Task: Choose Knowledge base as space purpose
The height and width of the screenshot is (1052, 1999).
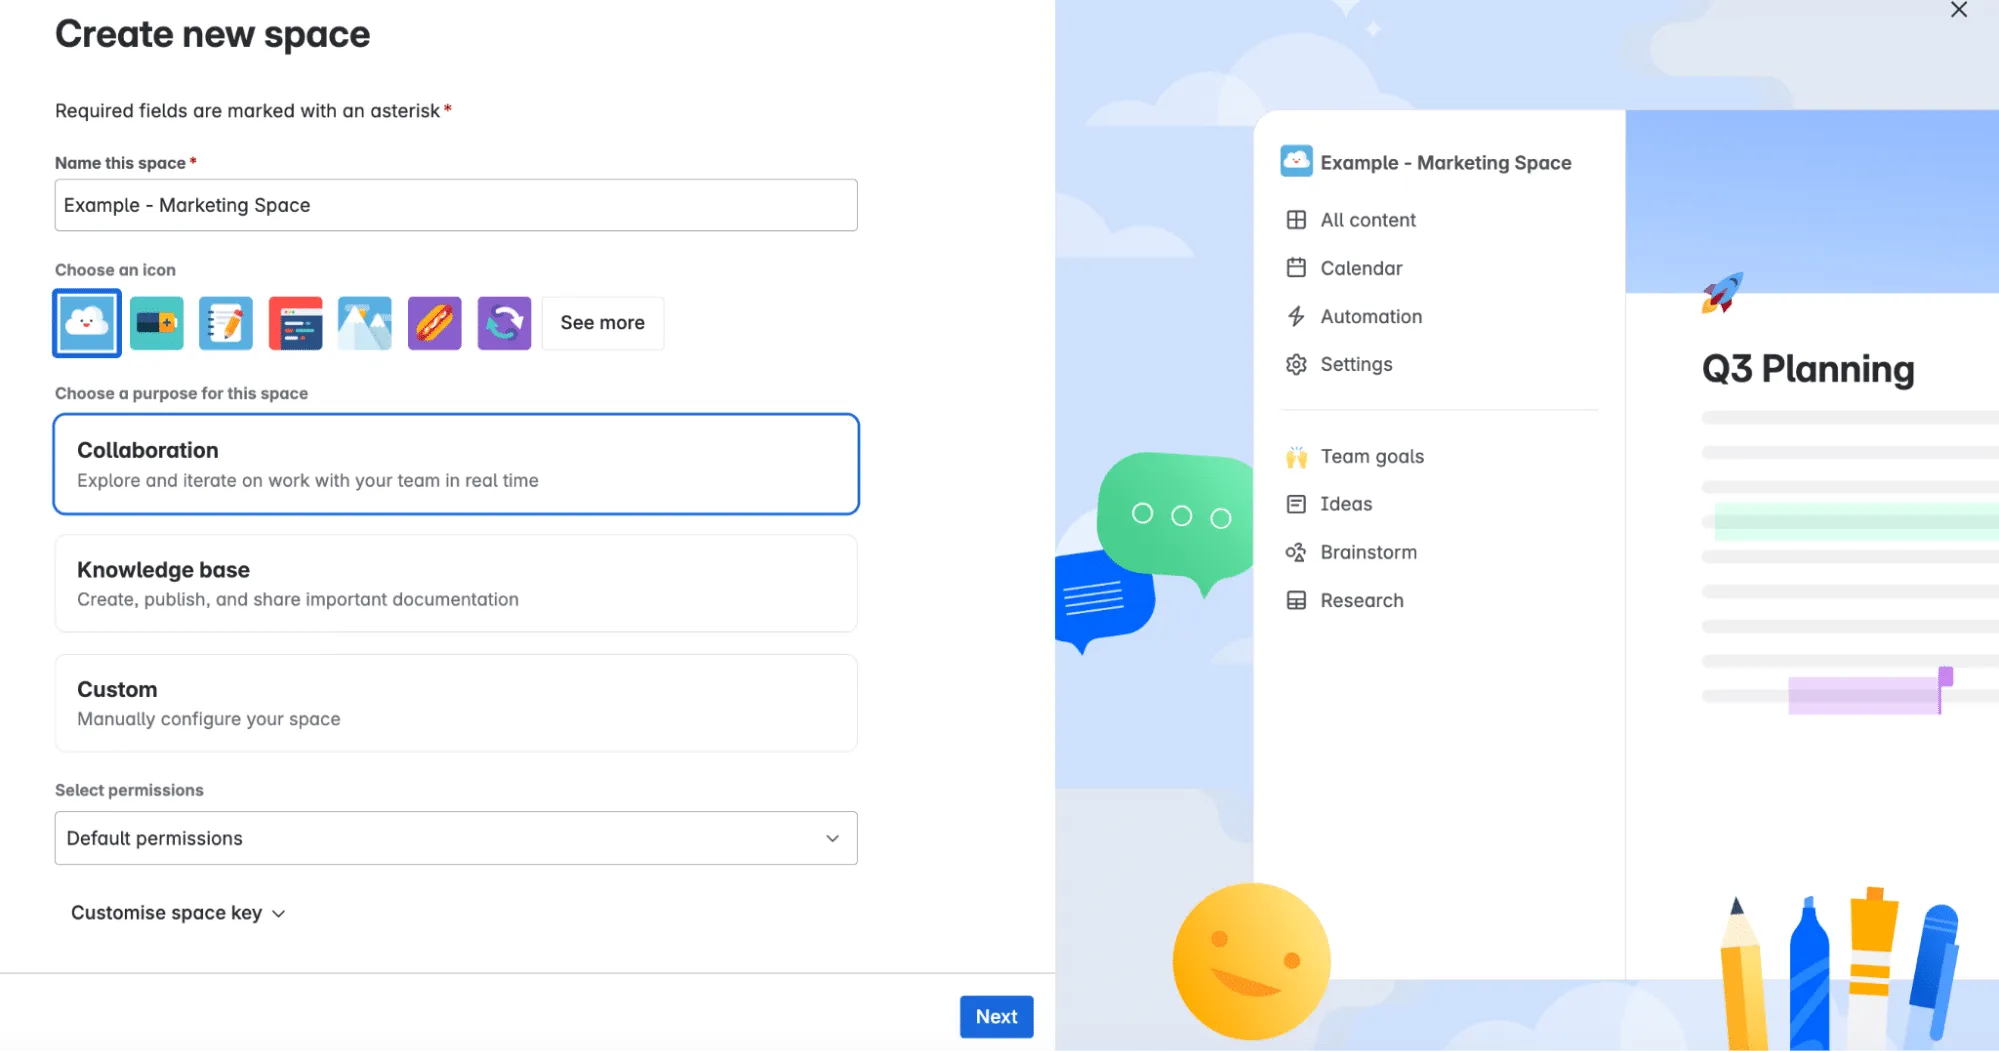Action: click(456, 584)
